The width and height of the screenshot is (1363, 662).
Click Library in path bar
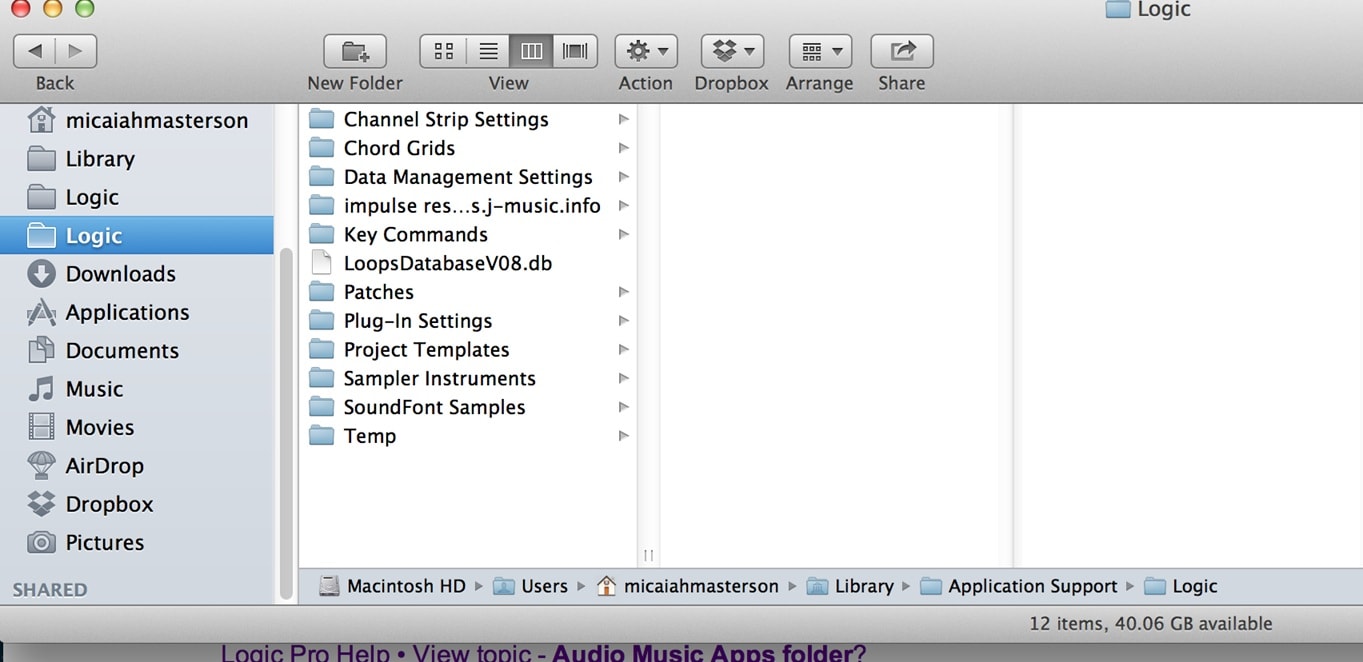pos(850,586)
